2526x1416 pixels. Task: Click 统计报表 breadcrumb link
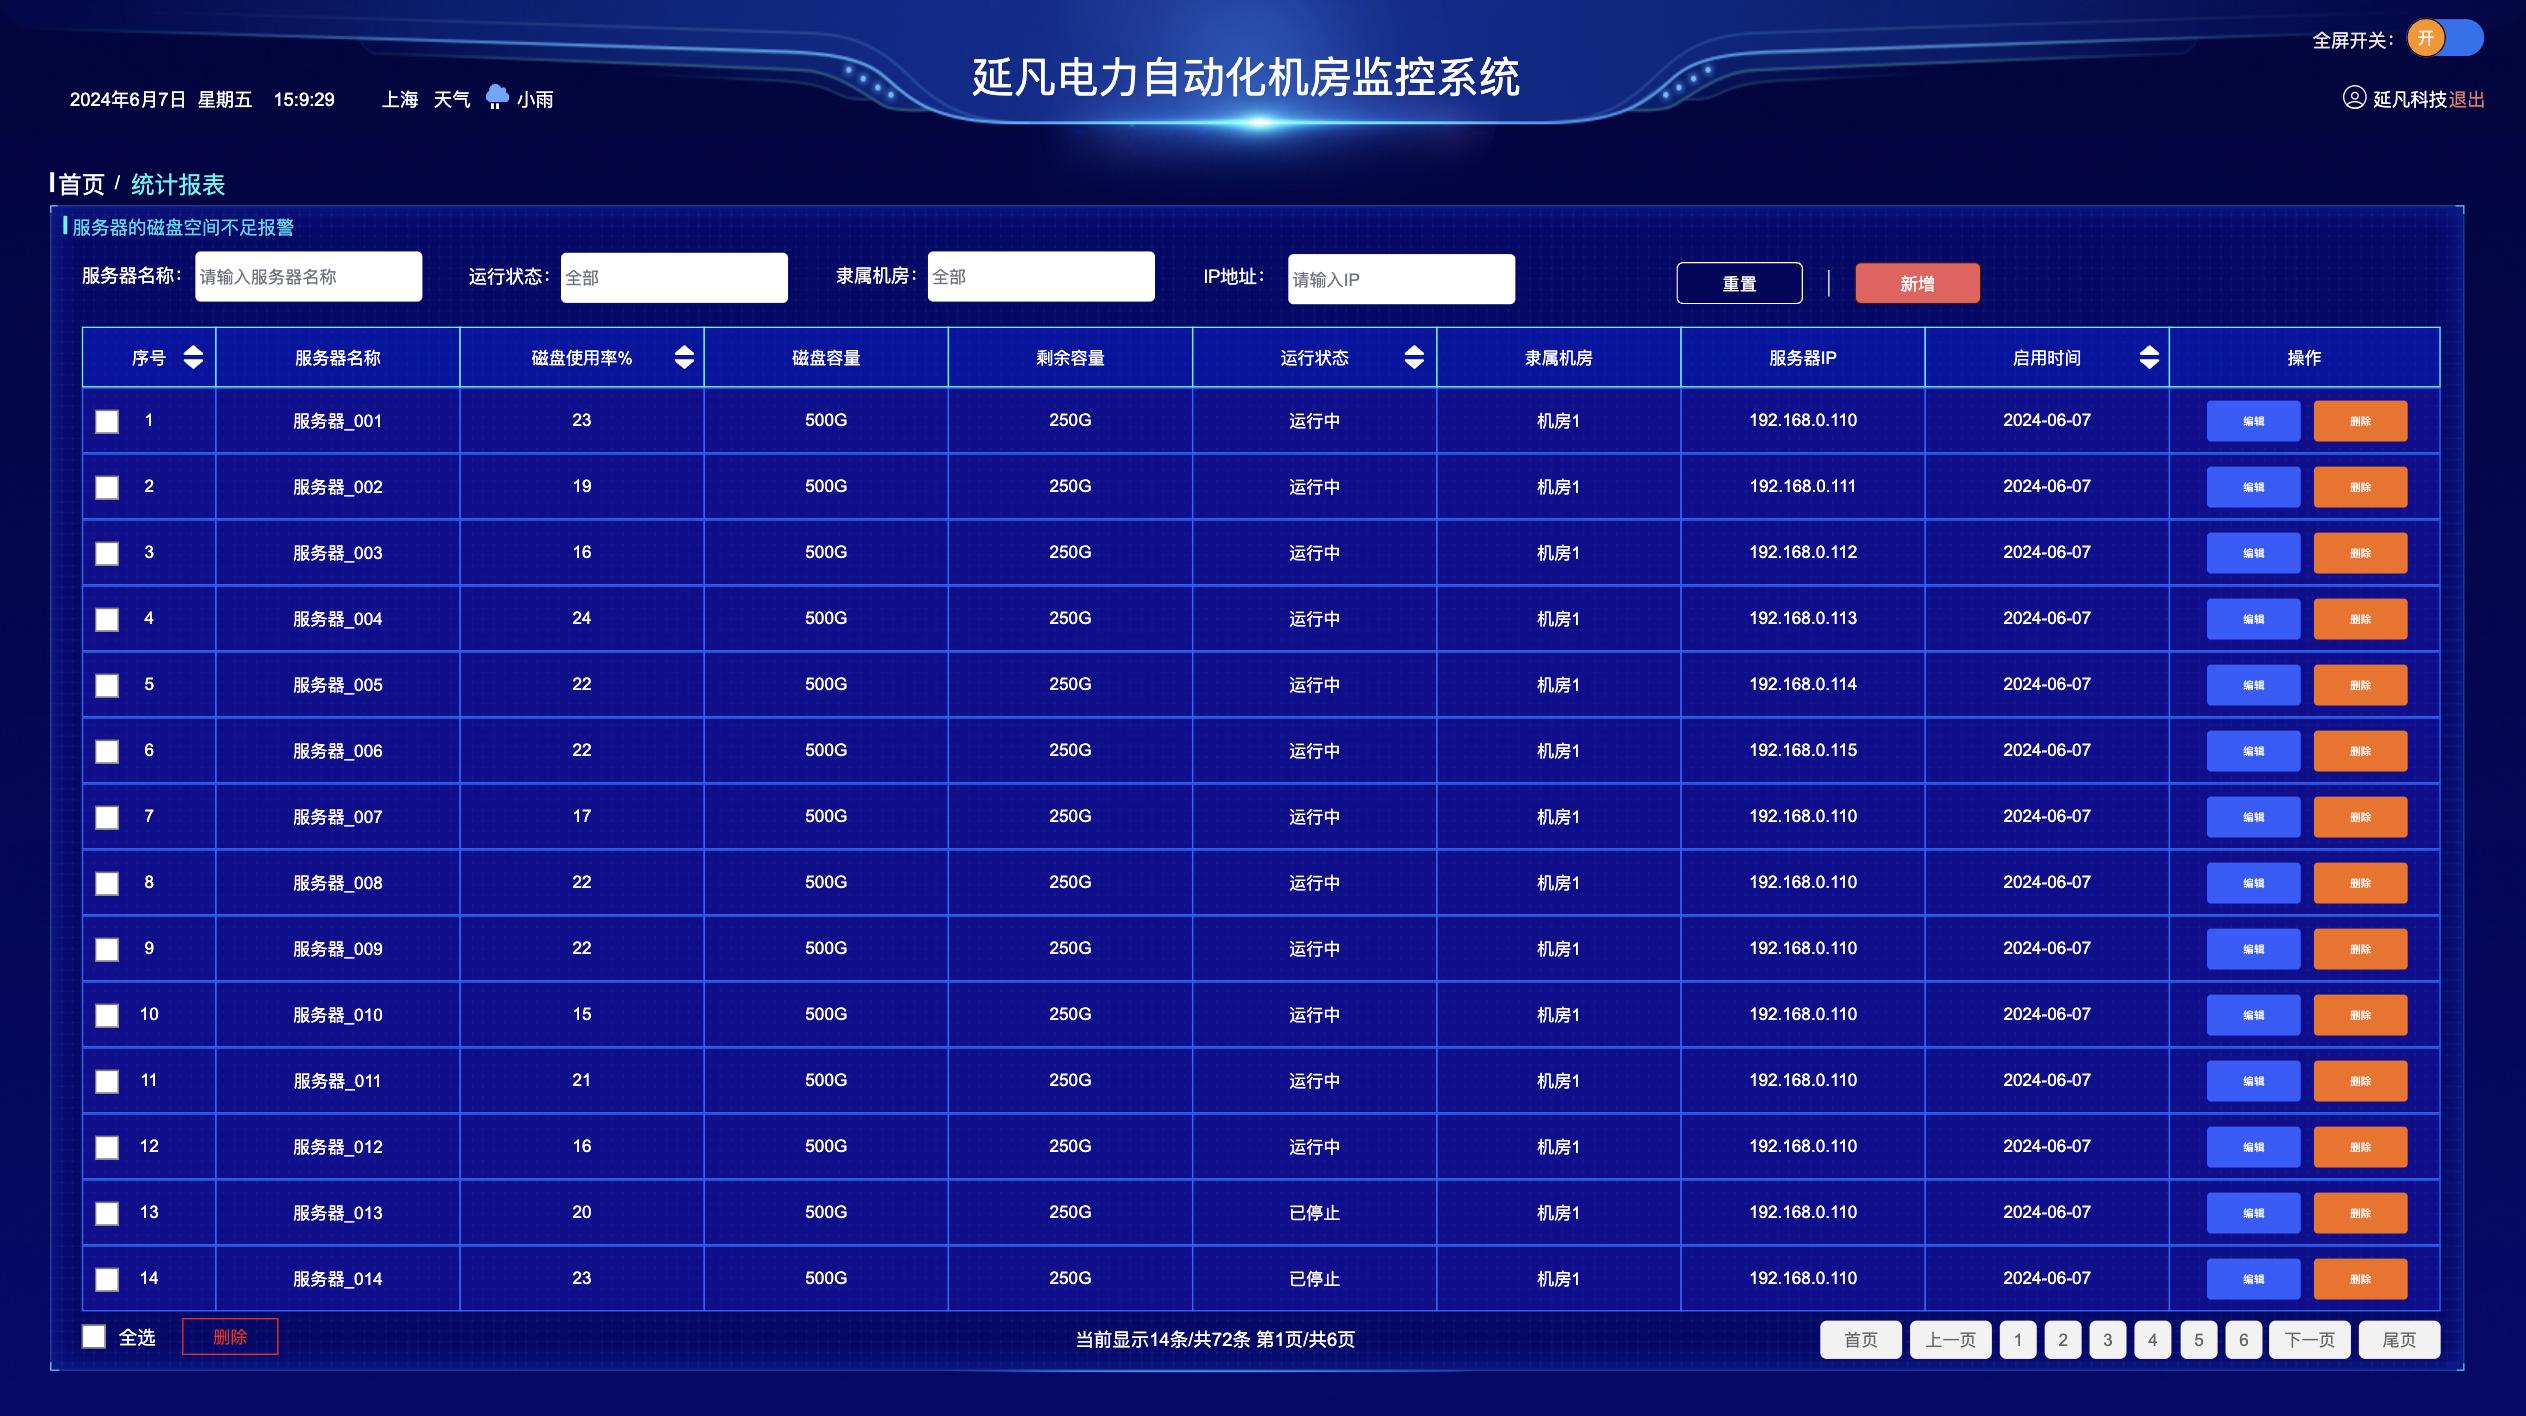(178, 184)
